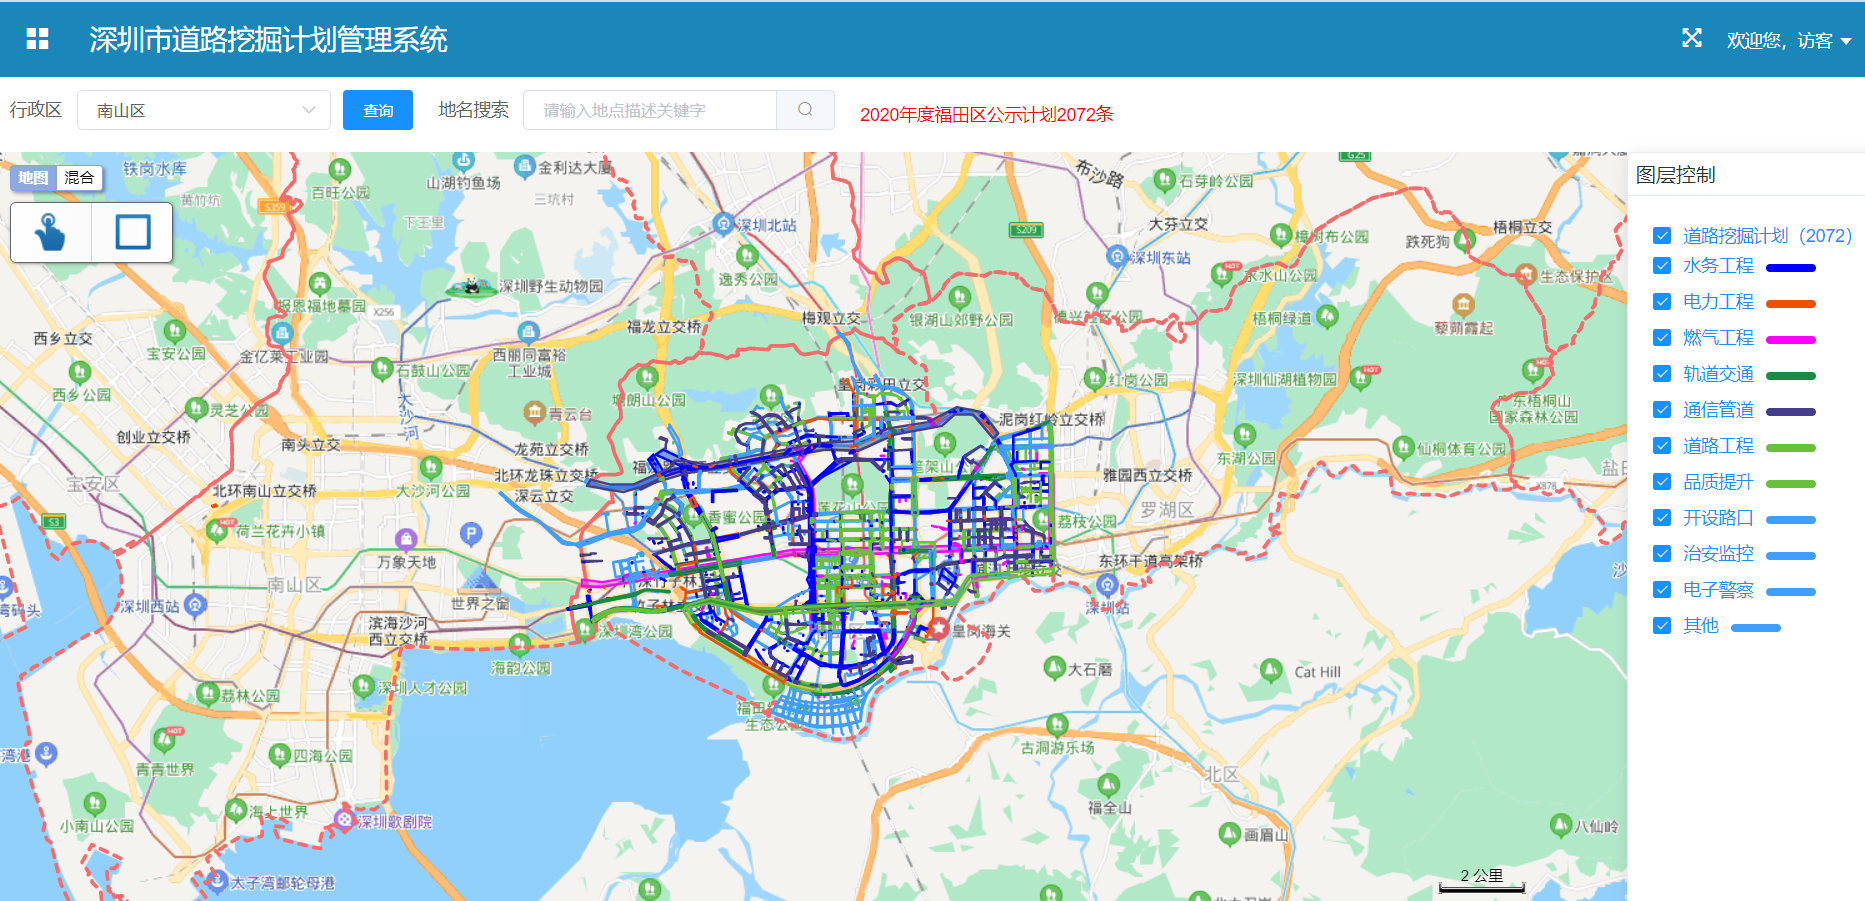Toggle fullscreen with the expand icon
Viewport: 1865px width, 901px height.
pyautogui.click(x=1691, y=38)
